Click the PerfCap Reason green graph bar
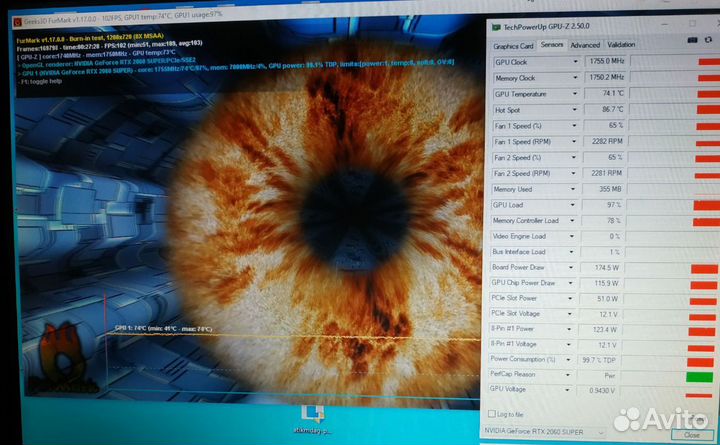720x445 pixels. 699,377
